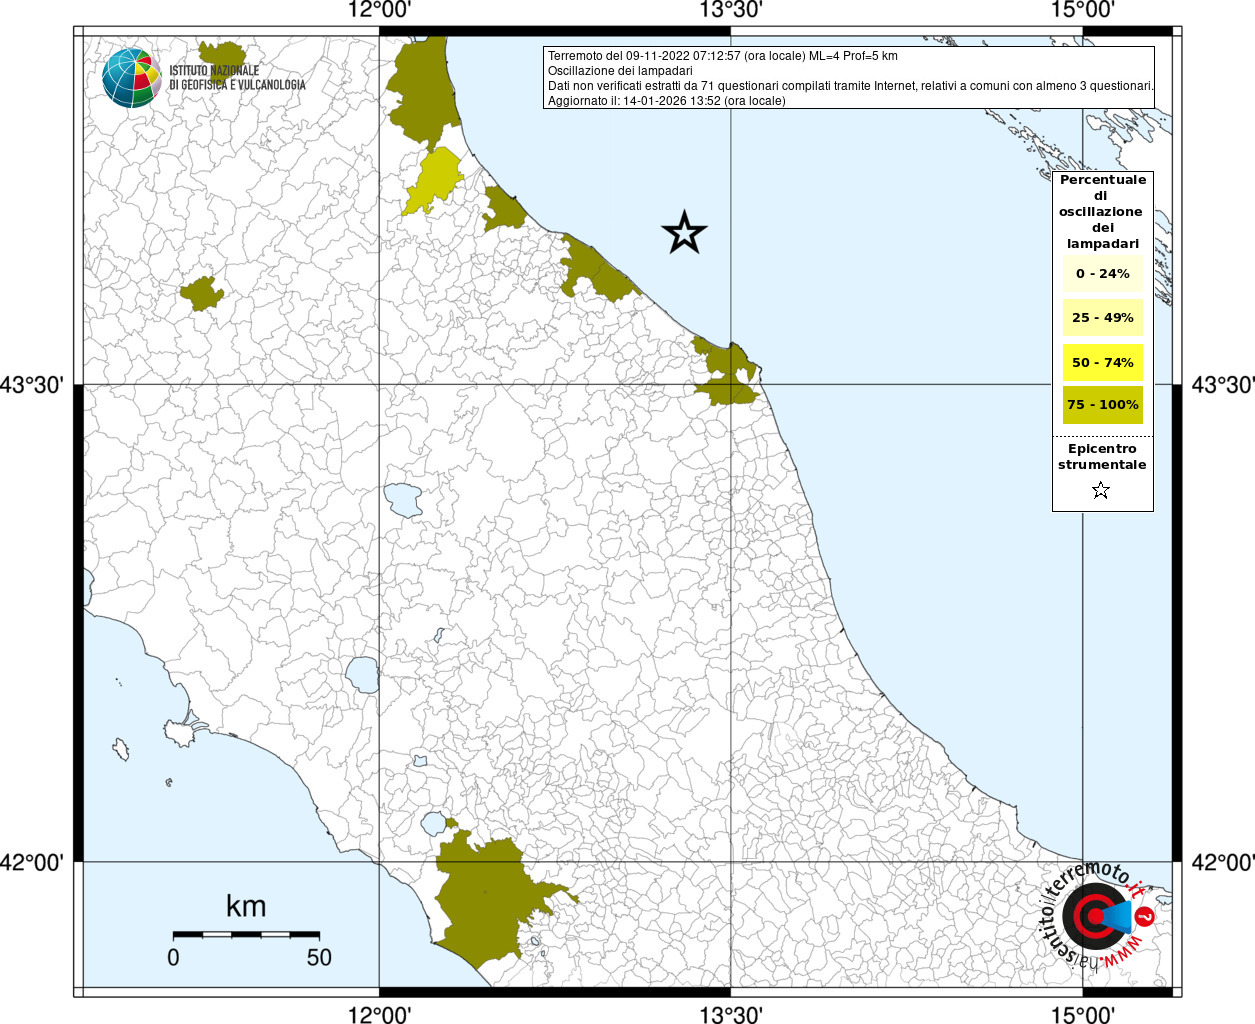Select the 25 - 49% legend swatch
The image size is (1255, 1024).
coord(1102,318)
